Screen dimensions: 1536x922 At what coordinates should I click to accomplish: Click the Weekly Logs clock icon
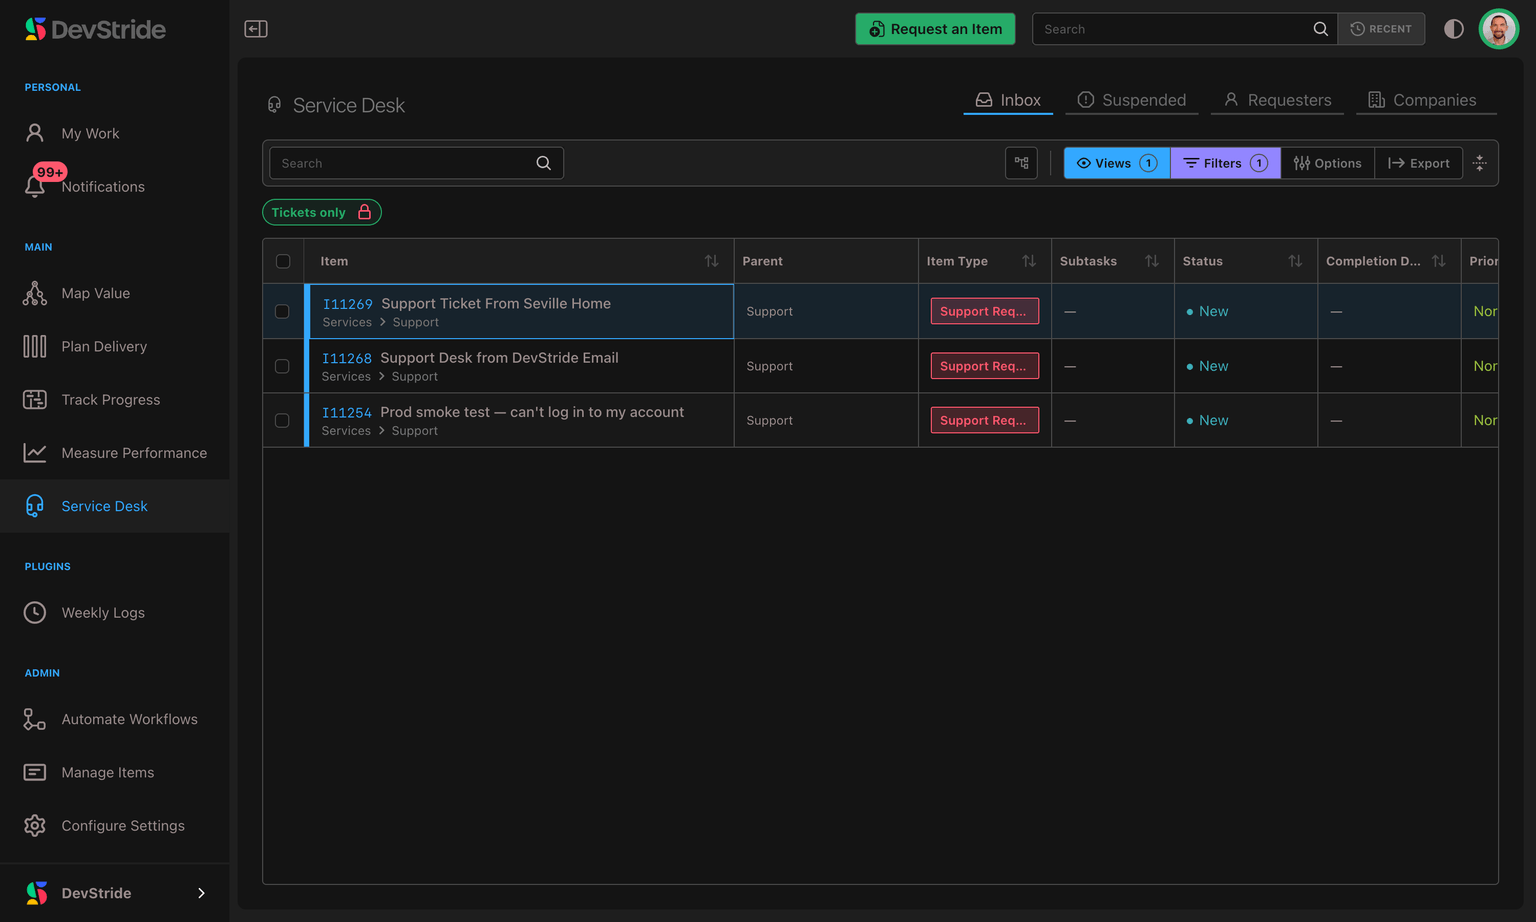click(35, 612)
